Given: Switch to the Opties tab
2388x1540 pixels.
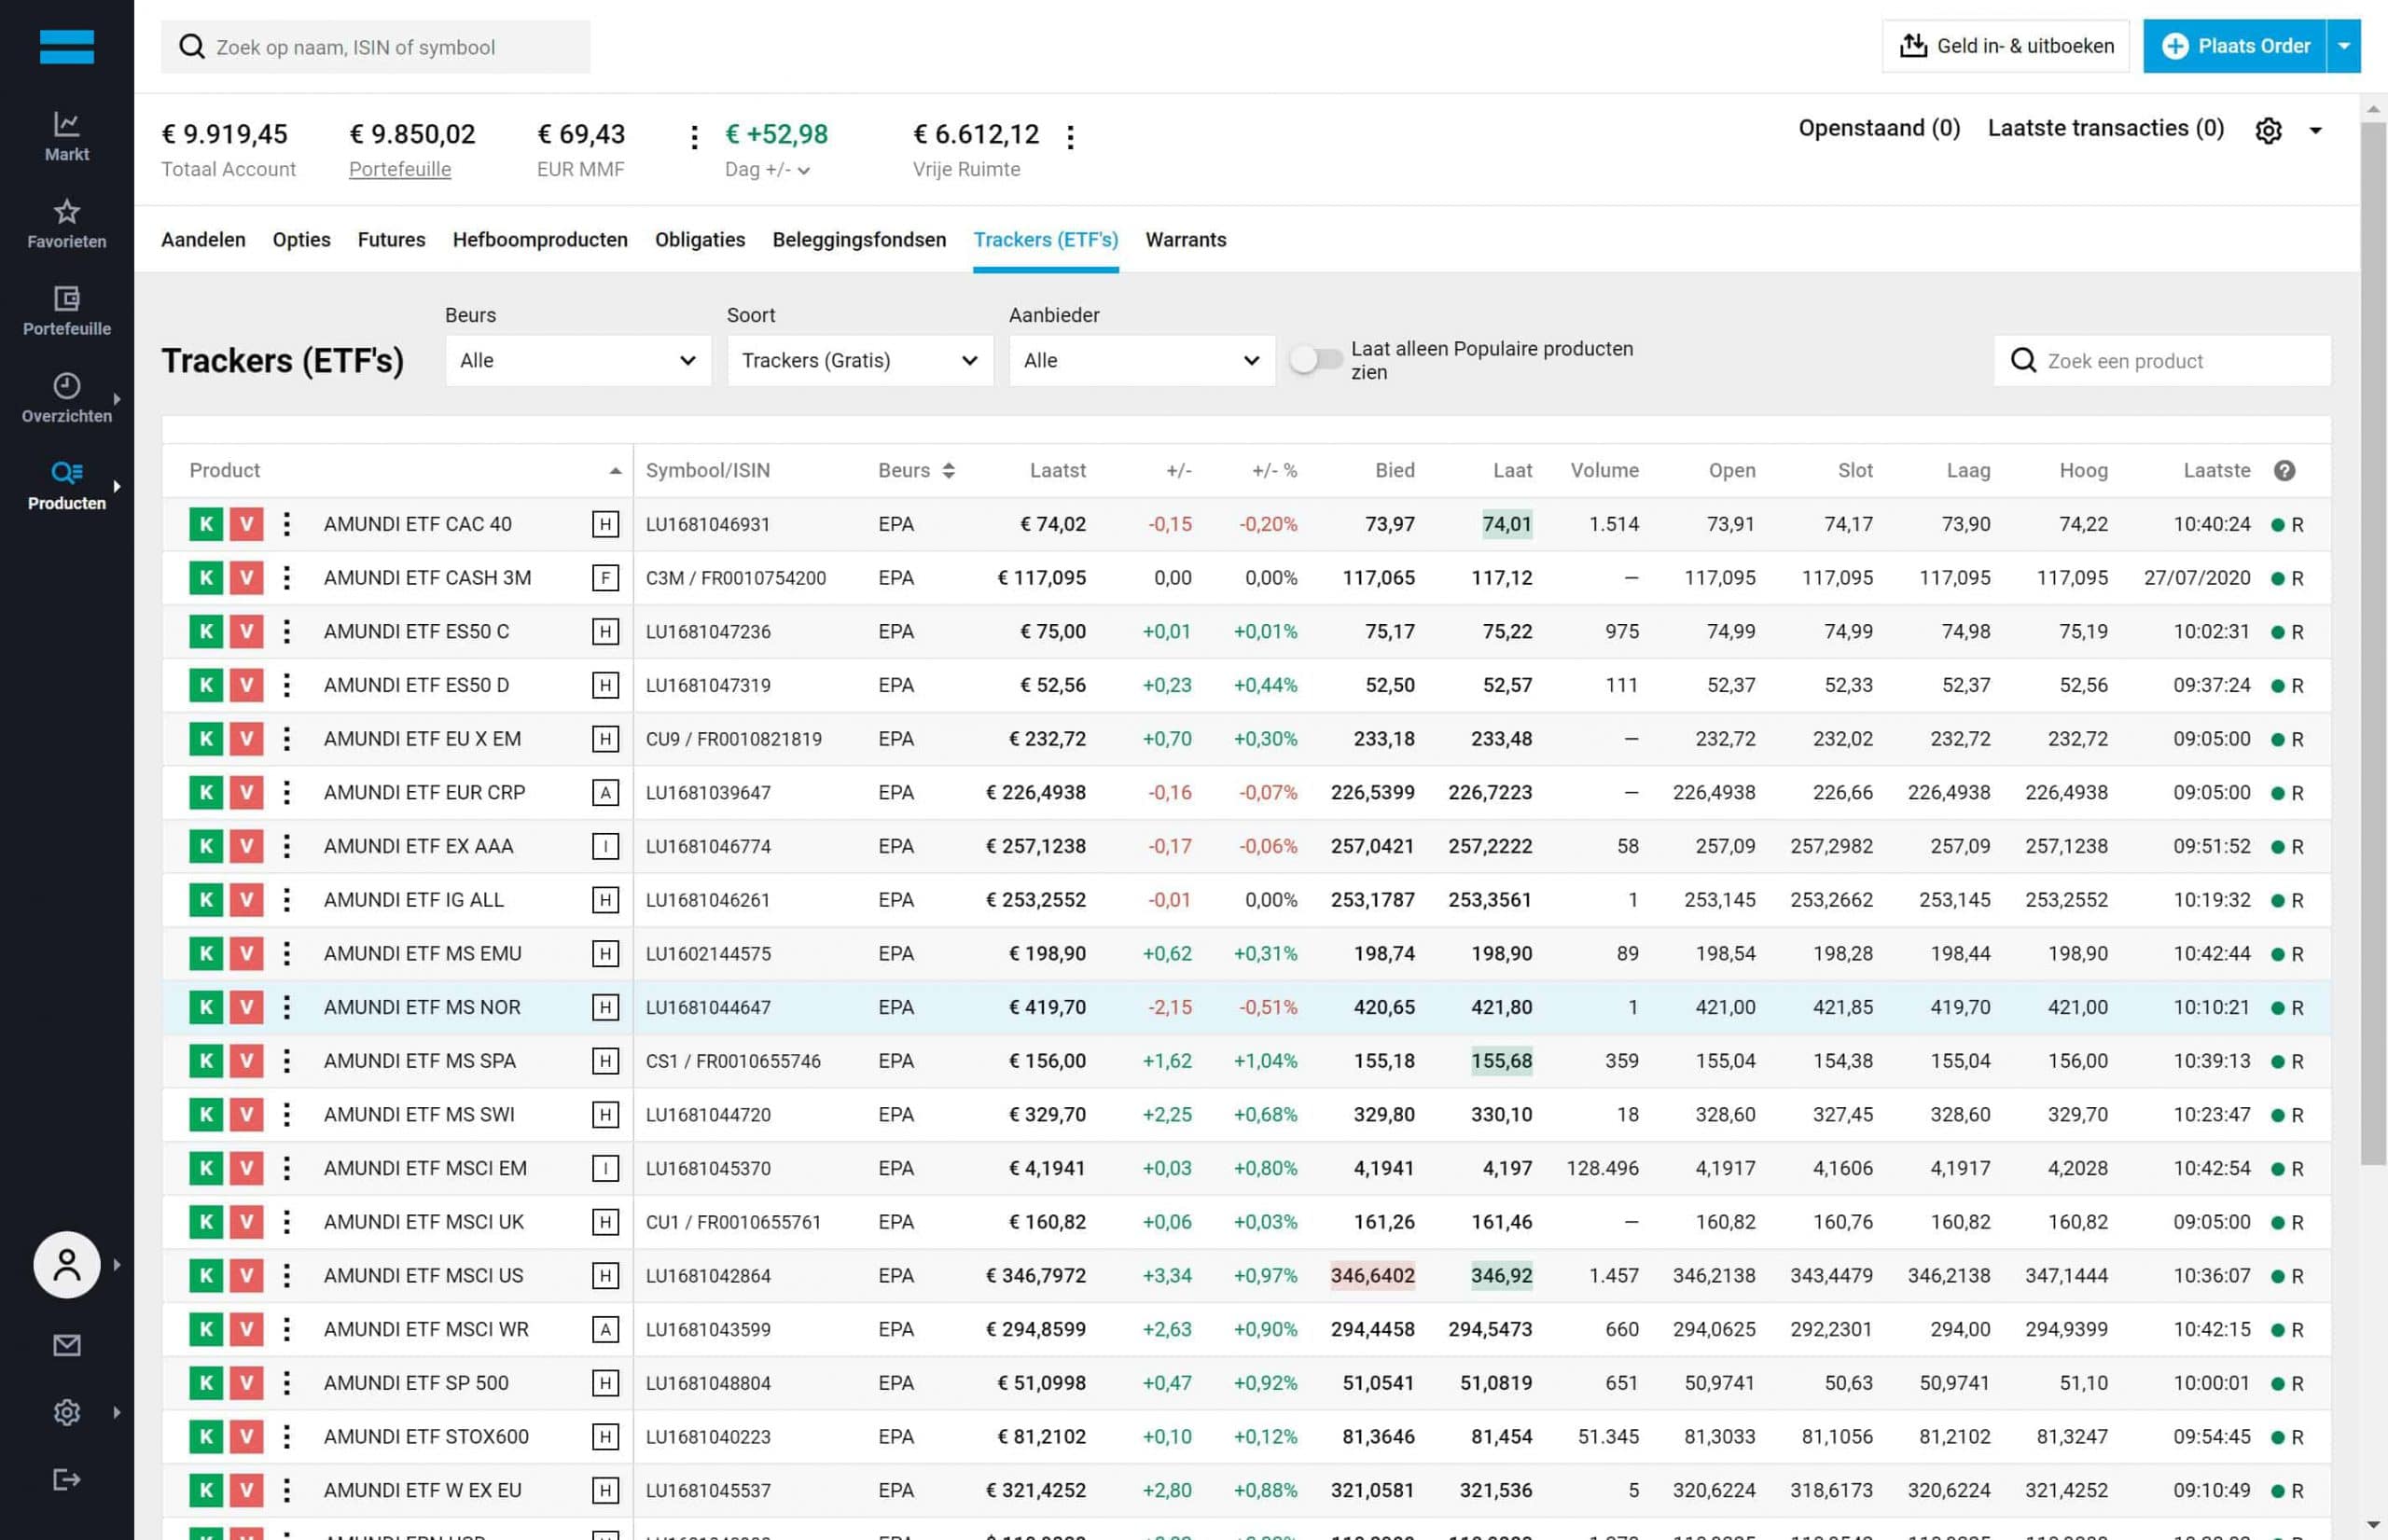Looking at the screenshot, I should 301,239.
